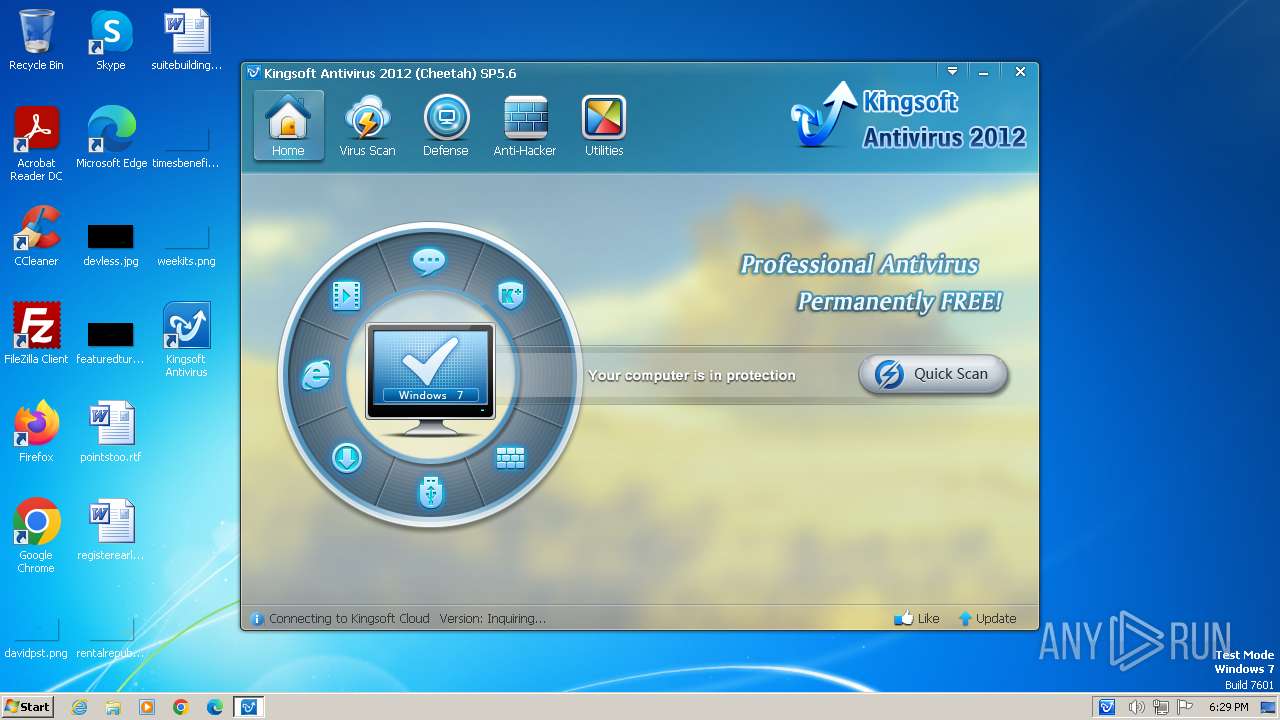
Task: Select the devless.jpg desktop file
Action: (x=111, y=245)
